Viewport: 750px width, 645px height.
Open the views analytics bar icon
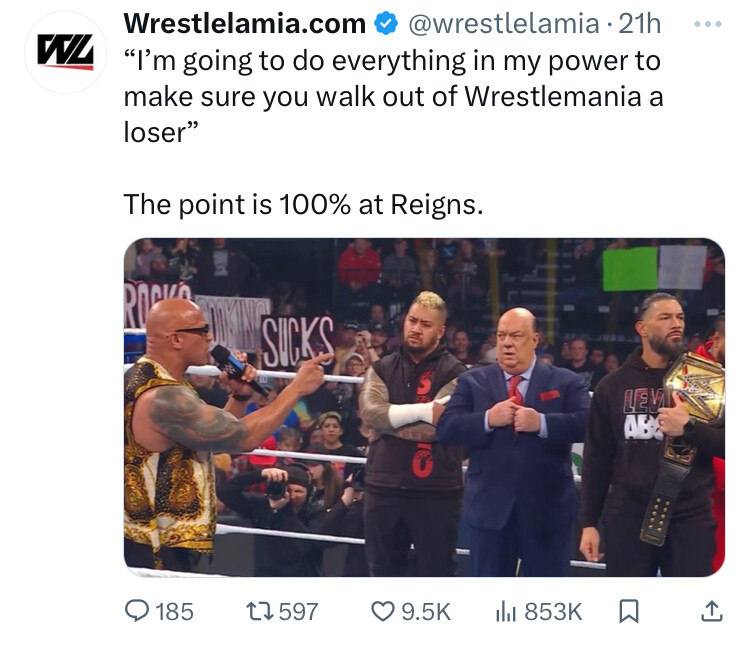tap(506, 612)
